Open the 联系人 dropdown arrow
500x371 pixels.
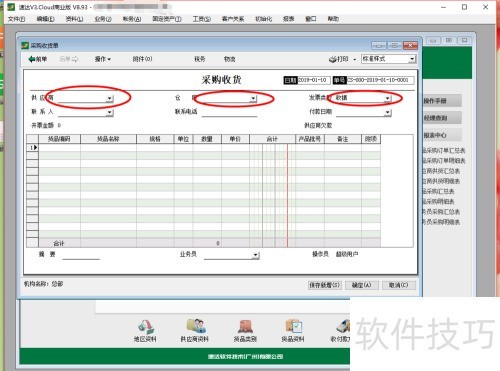(109, 113)
